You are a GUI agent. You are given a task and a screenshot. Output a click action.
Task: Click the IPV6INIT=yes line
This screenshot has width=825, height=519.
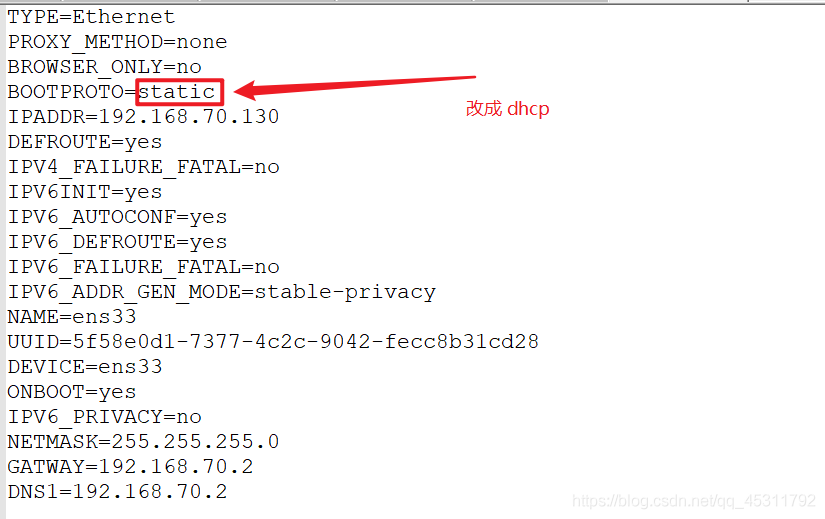point(84,192)
